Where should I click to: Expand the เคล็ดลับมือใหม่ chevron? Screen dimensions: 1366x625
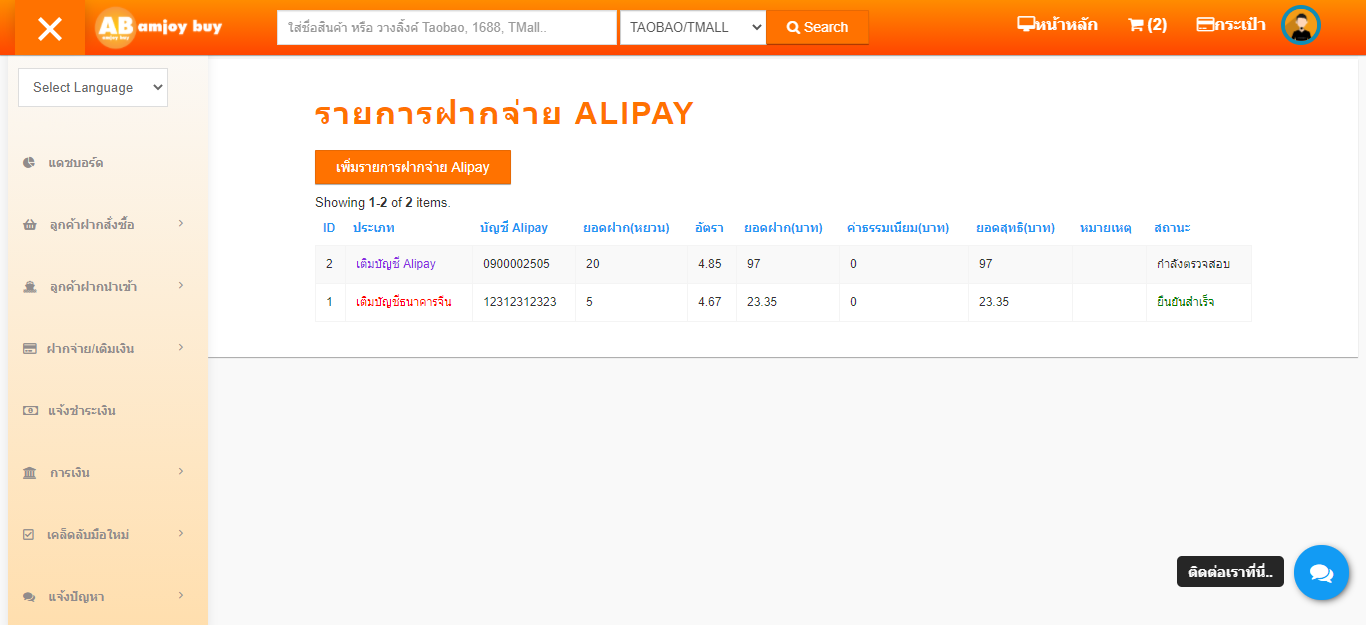point(181,533)
